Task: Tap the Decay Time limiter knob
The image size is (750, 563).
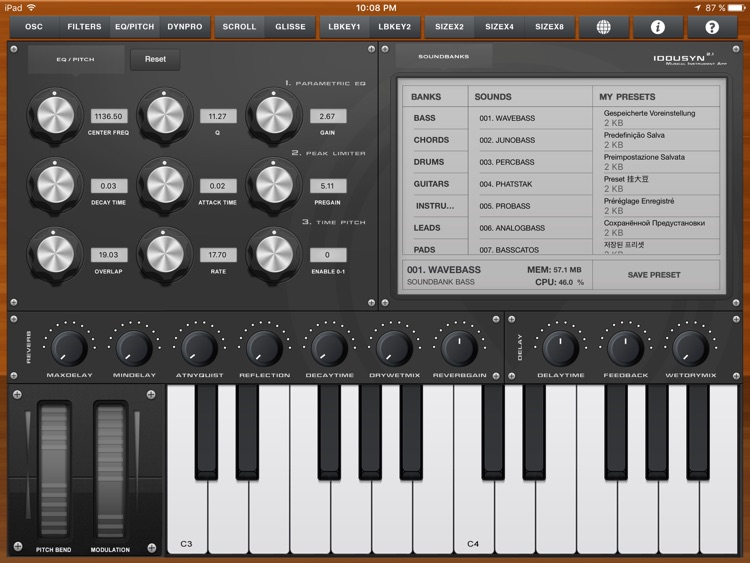Action: [x=55, y=185]
